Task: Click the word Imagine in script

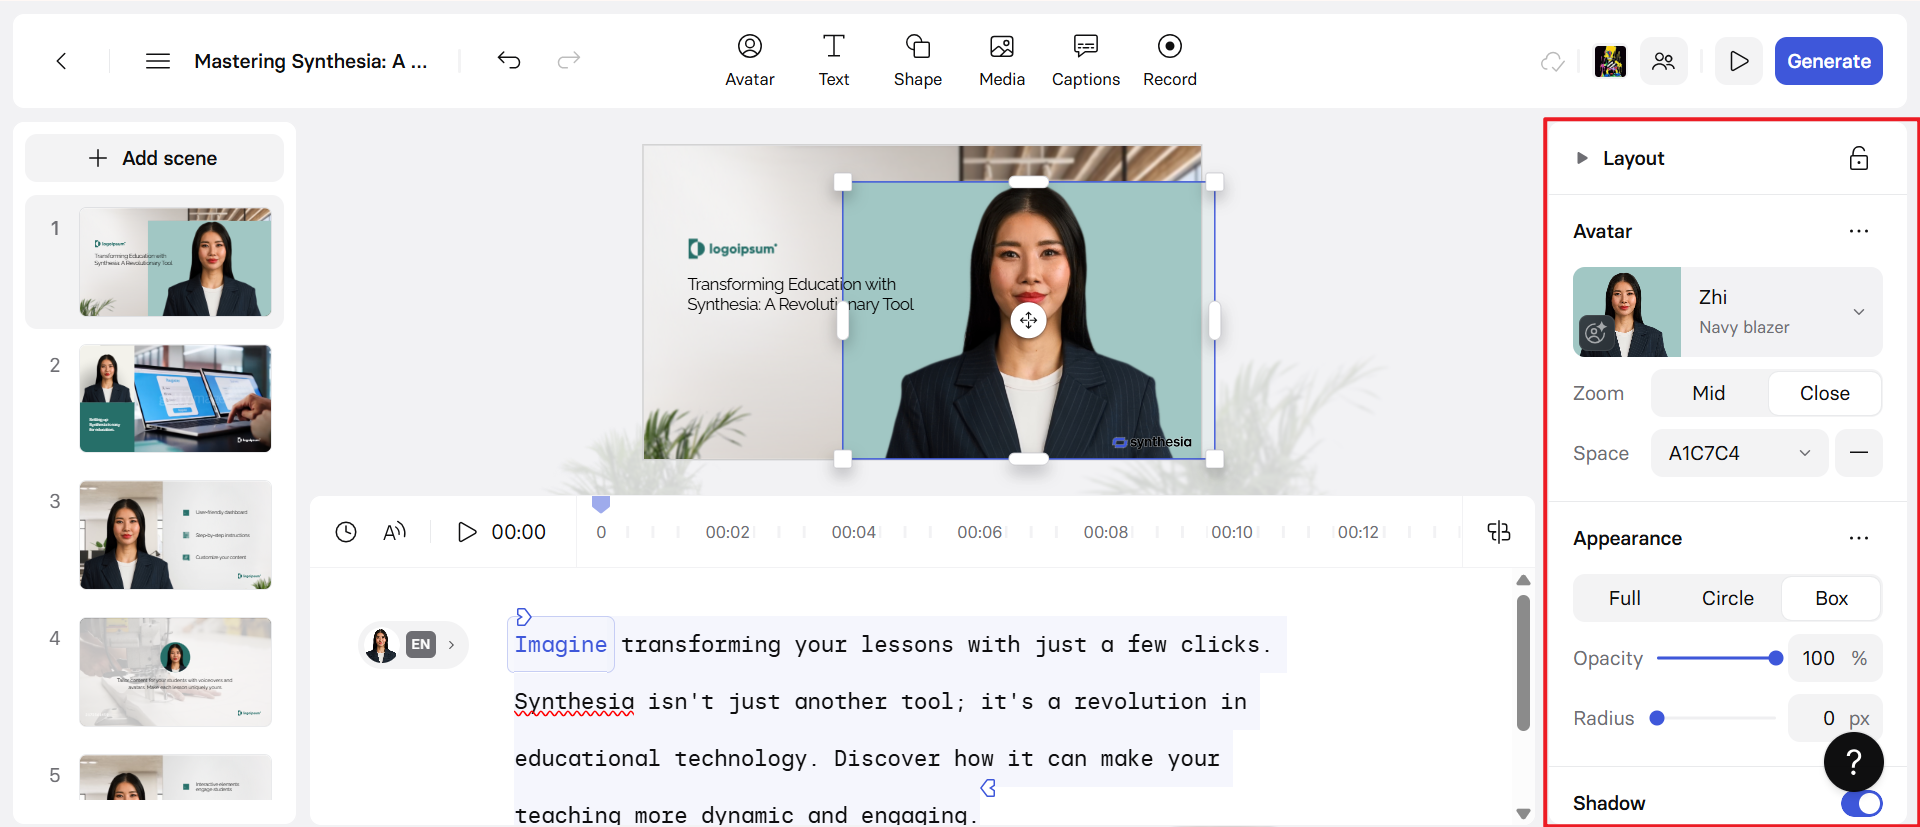Action: point(561,645)
